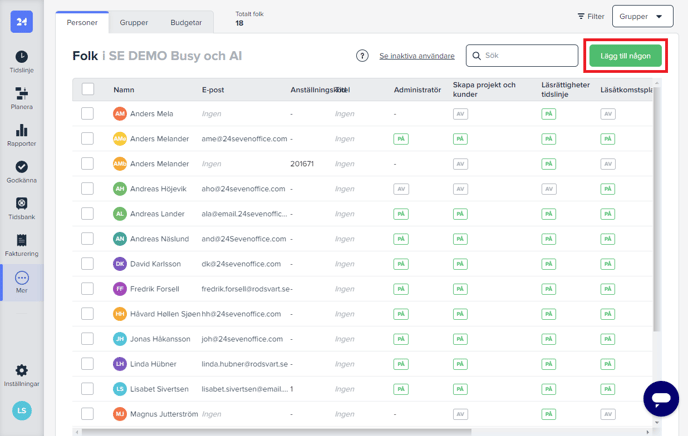Click into the Sök search field
688x436 pixels.
pos(528,56)
